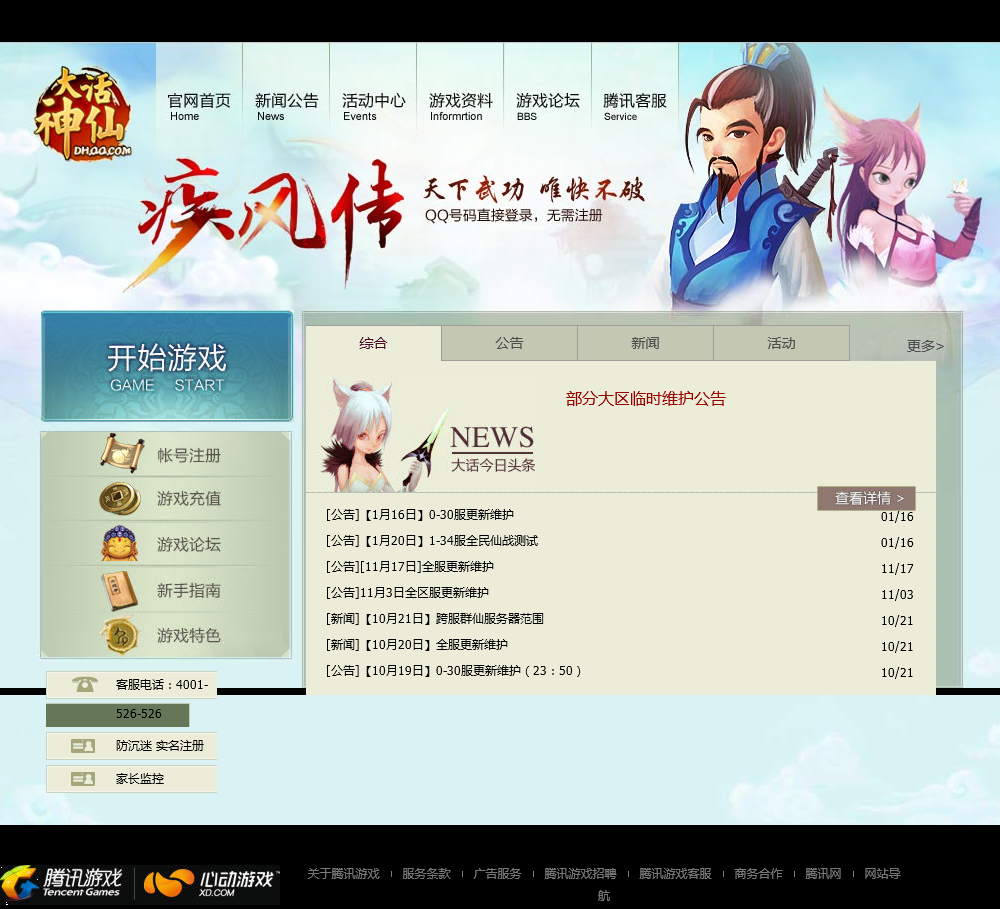1000x909 pixels.
Task: Click the telephone icon beside 客服电话
Action: point(84,684)
